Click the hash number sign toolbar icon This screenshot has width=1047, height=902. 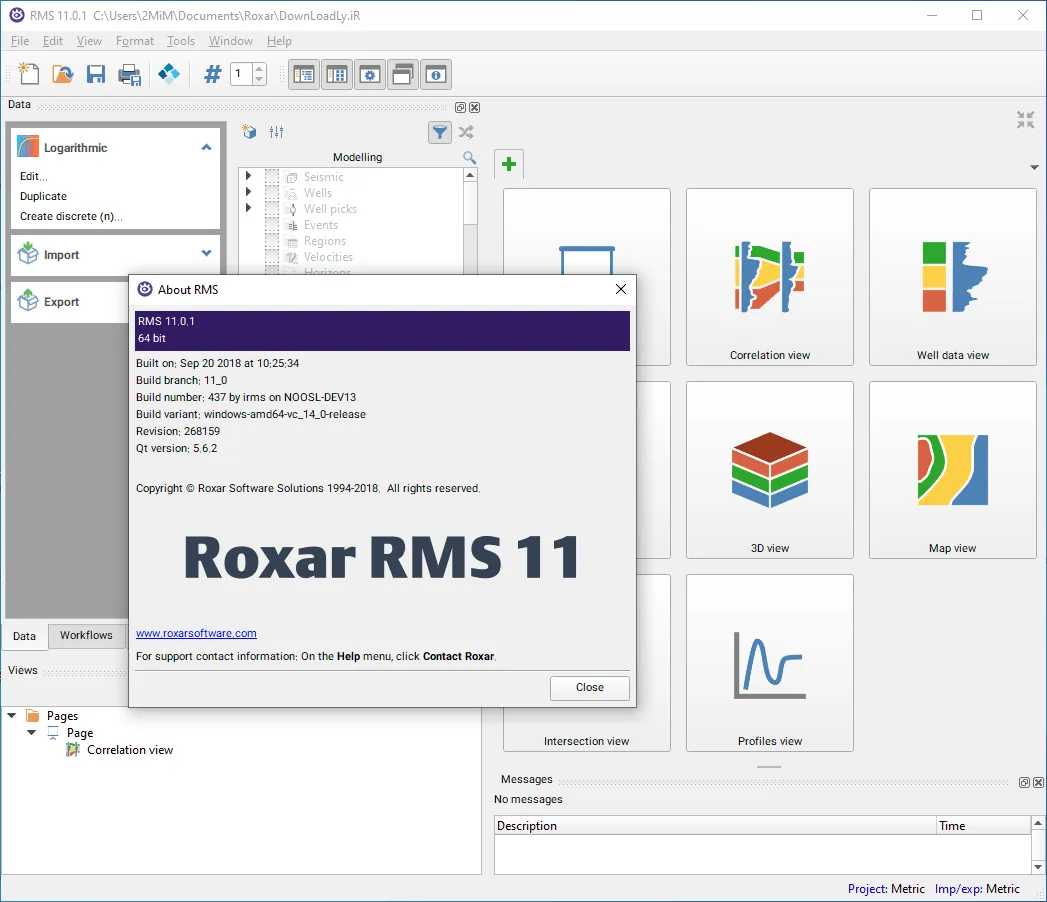pyautogui.click(x=212, y=73)
